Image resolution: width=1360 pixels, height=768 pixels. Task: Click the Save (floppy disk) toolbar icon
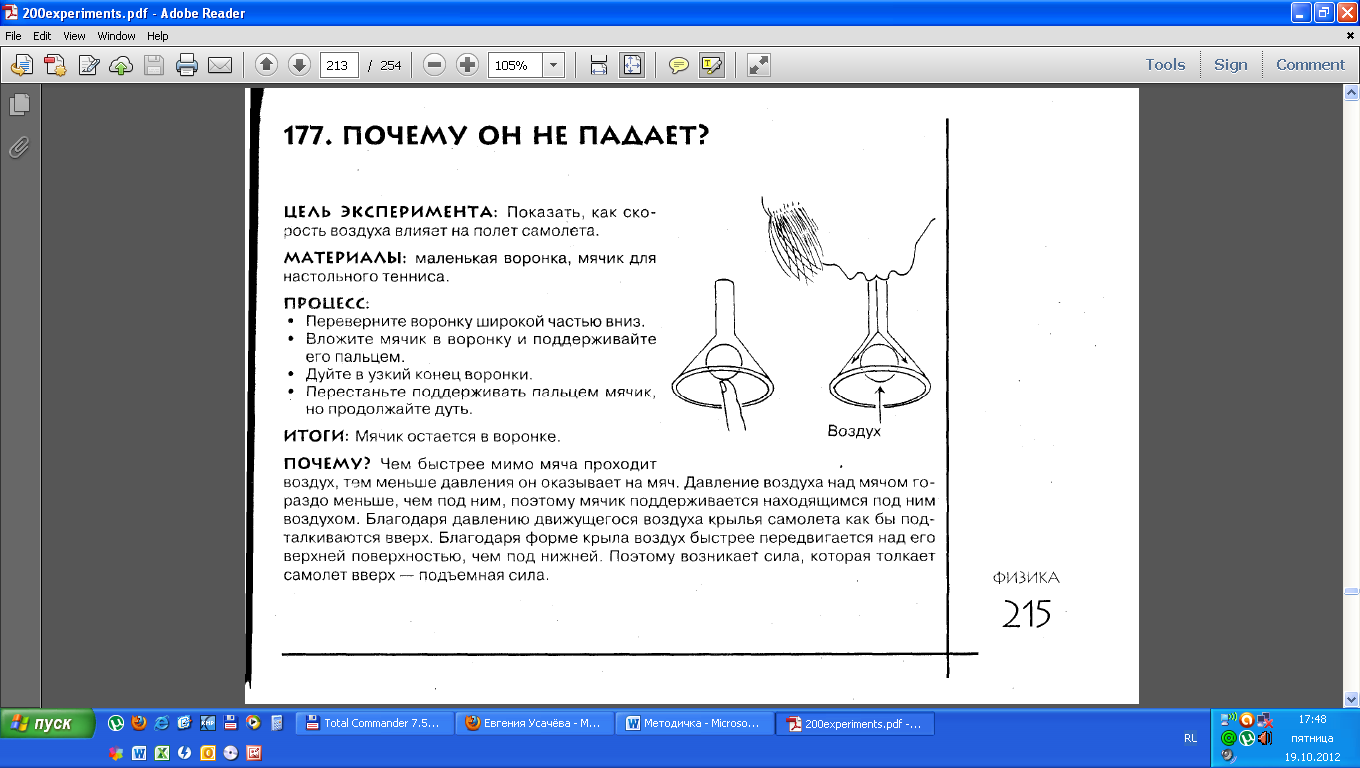pos(154,65)
